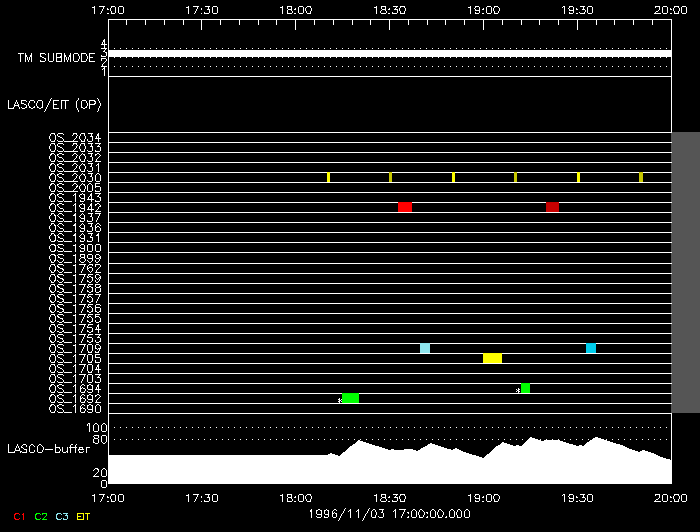Click the bright cyan block near 19:30
Image resolution: width=700 pixels, height=532 pixels.
coord(591,348)
